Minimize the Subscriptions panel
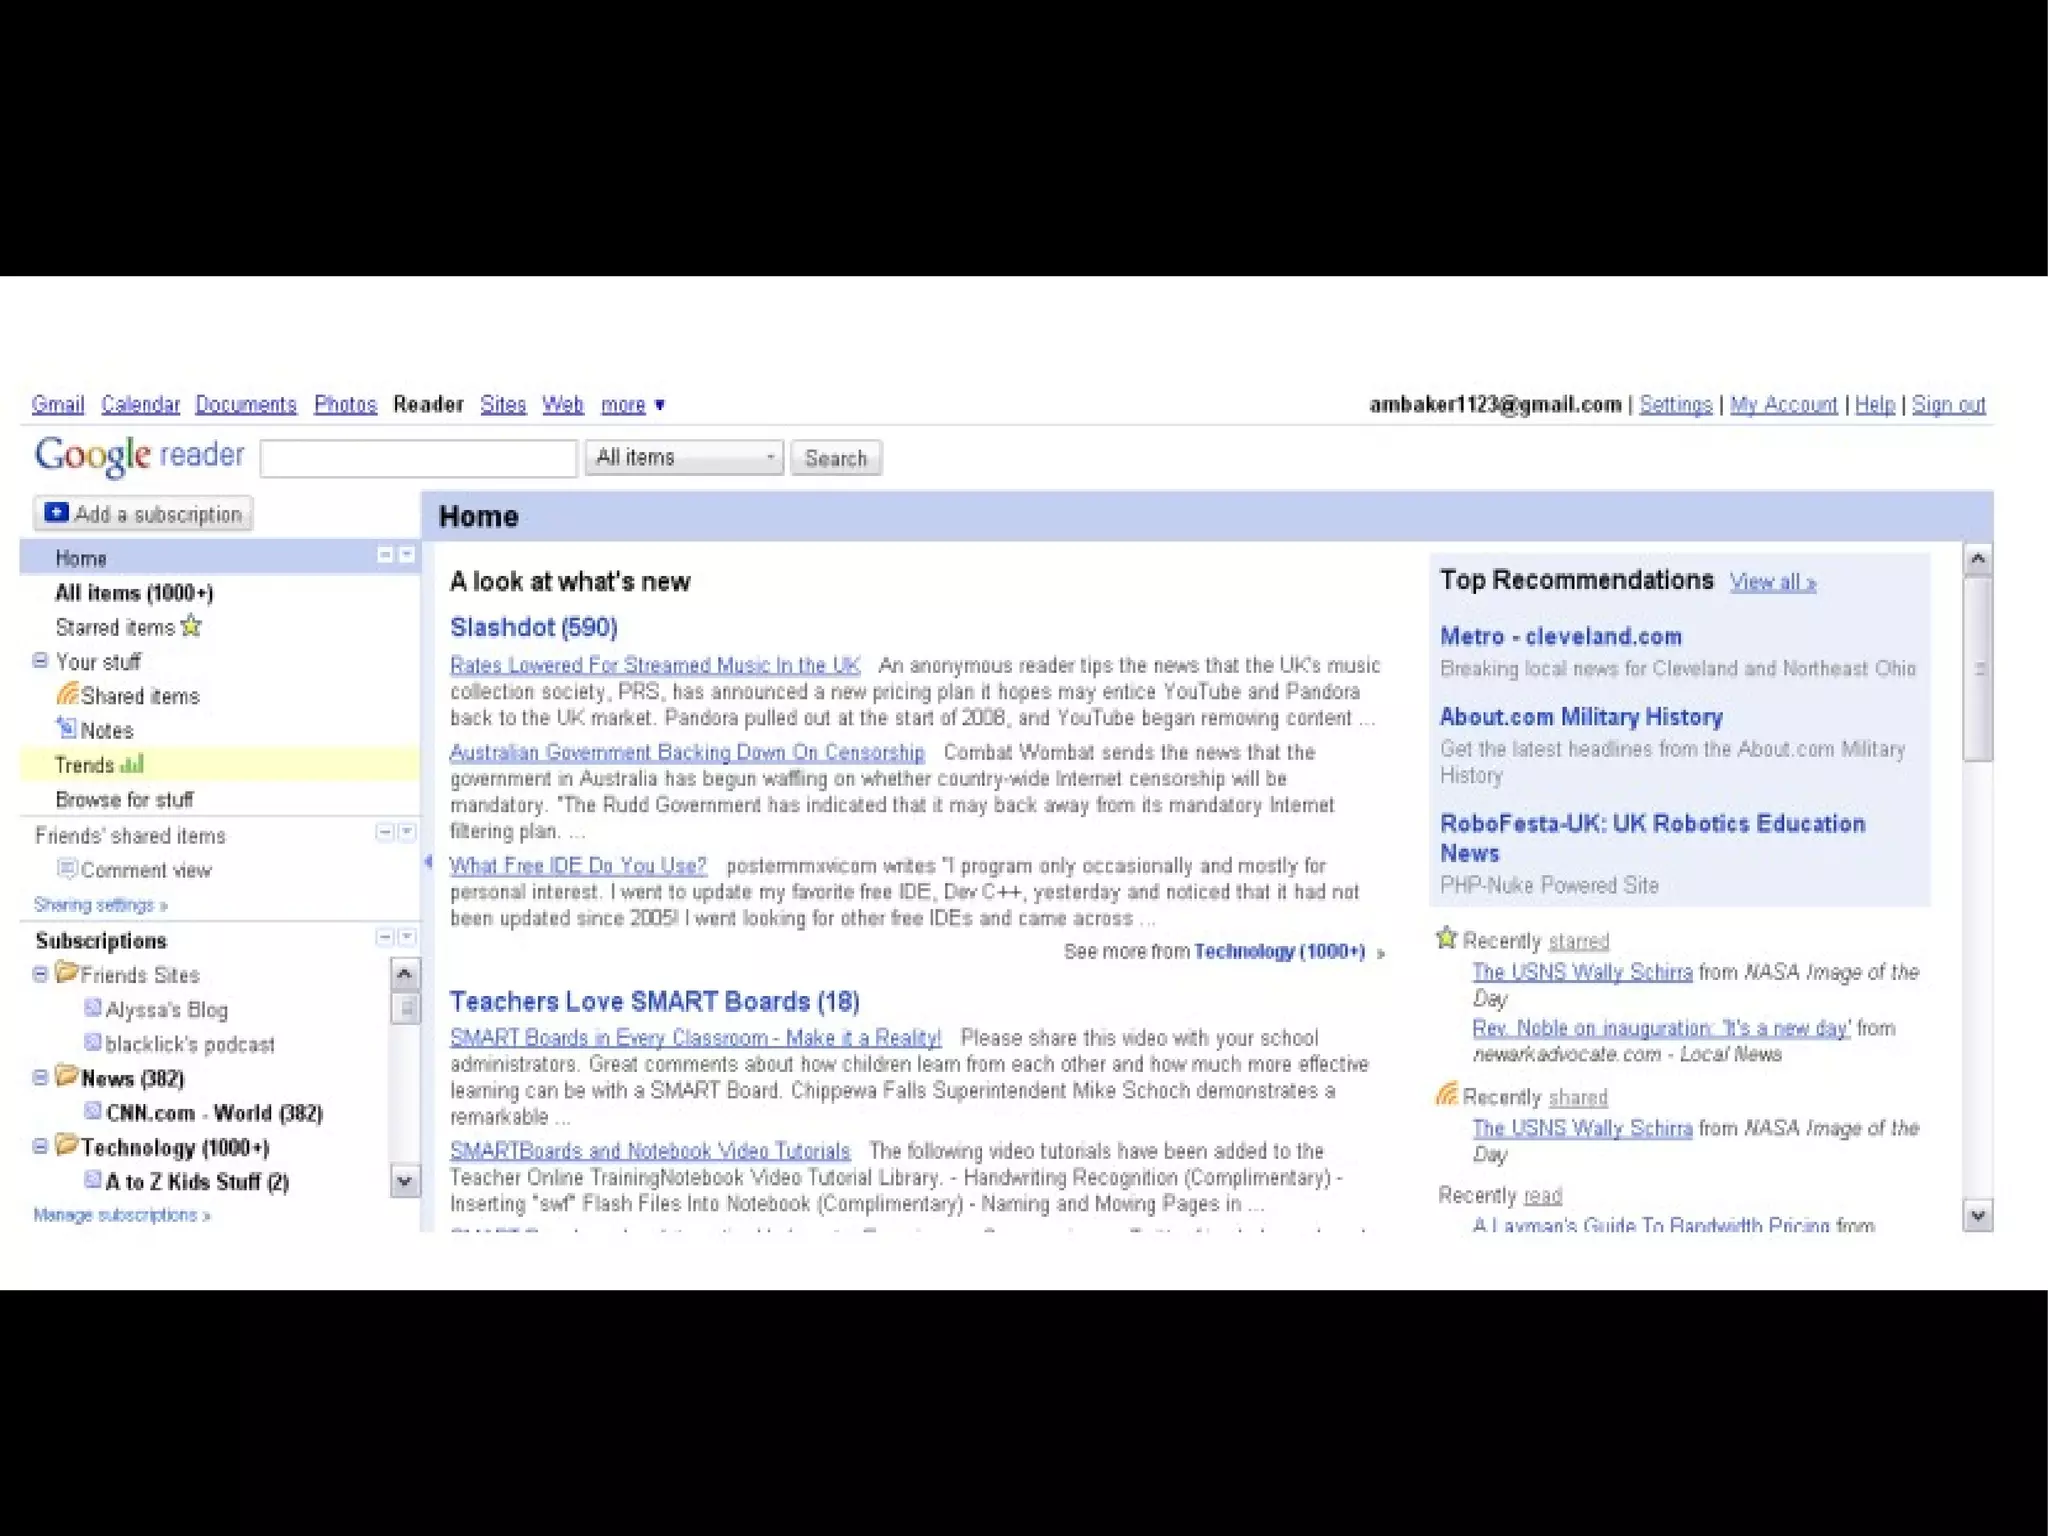 pyautogui.click(x=384, y=937)
